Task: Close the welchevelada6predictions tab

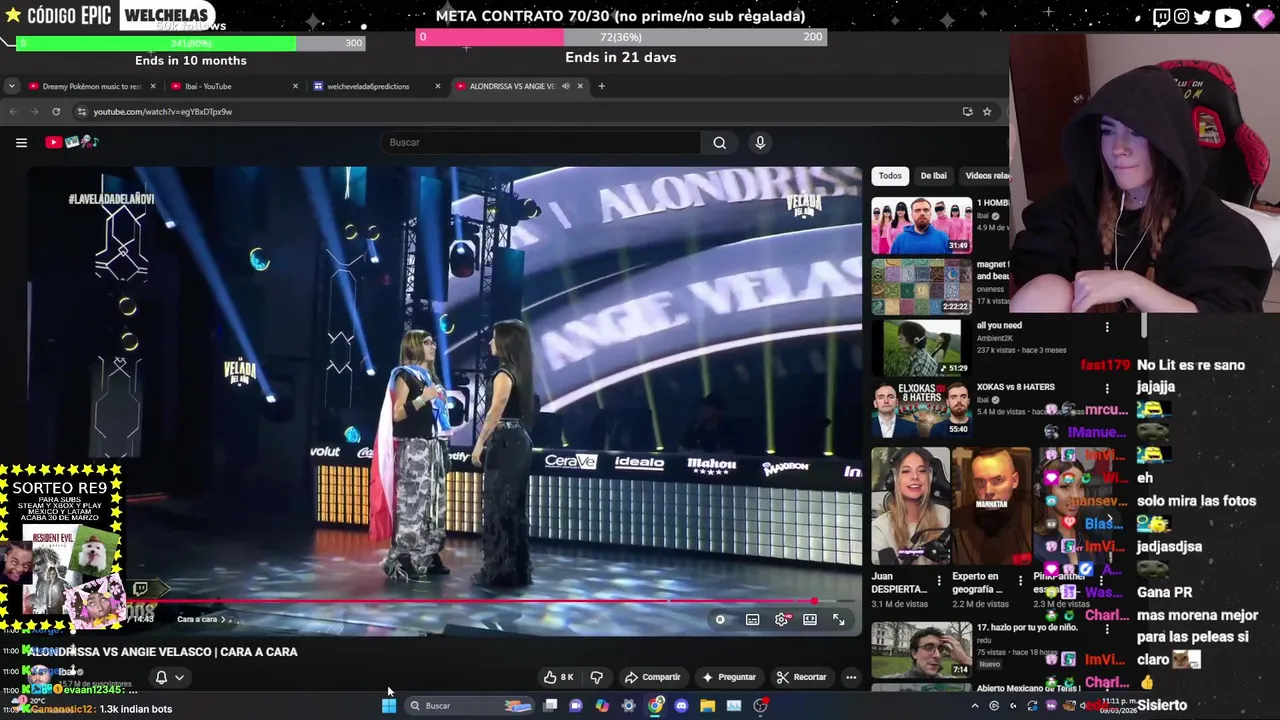Action: pyautogui.click(x=437, y=86)
